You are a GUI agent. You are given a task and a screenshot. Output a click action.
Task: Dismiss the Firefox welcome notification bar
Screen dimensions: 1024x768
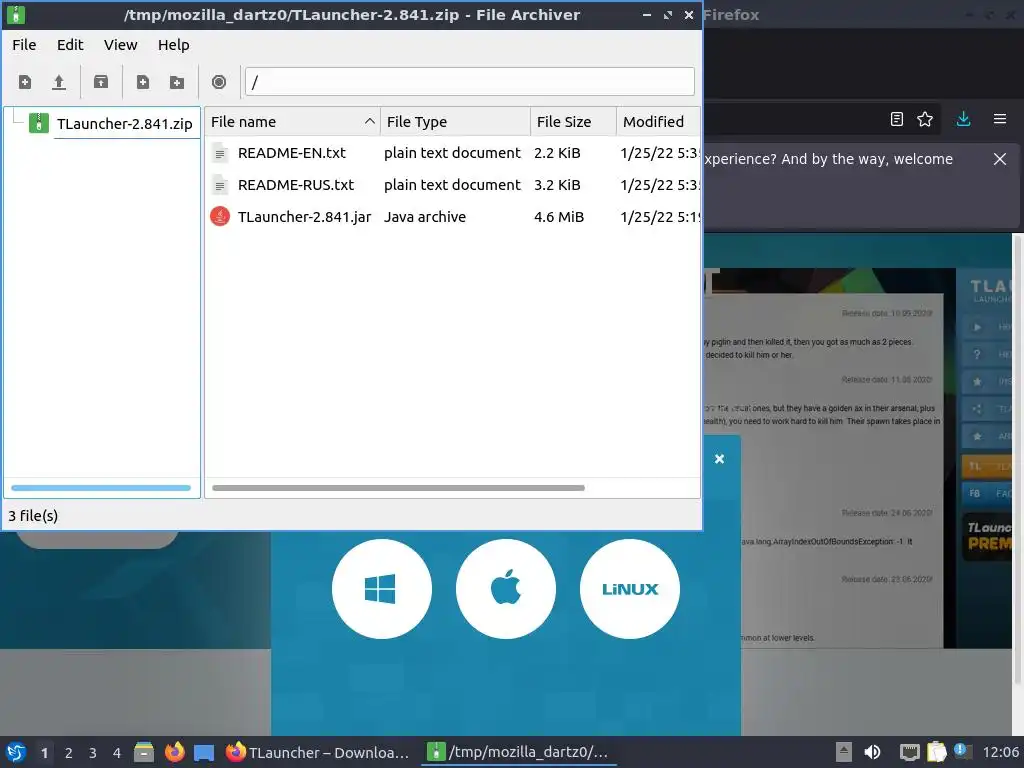[x=1000, y=159]
